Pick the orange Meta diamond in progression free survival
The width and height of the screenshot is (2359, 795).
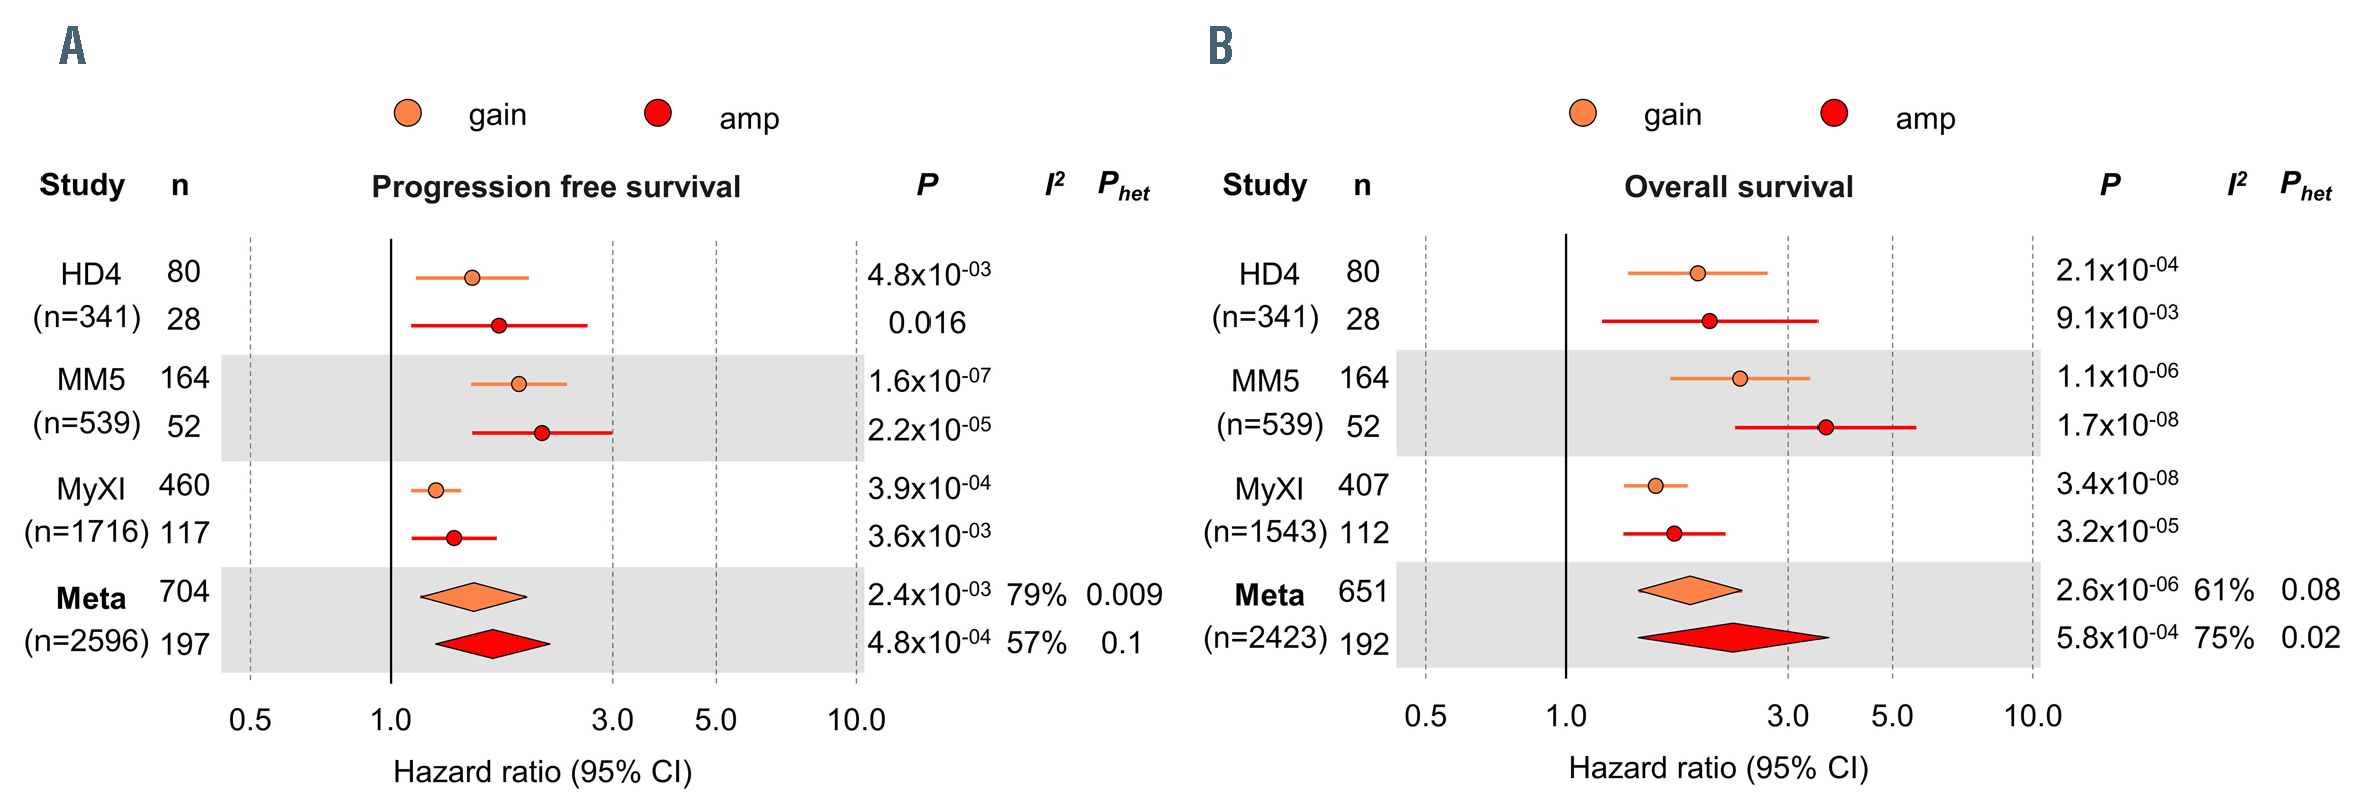coord(474,597)
